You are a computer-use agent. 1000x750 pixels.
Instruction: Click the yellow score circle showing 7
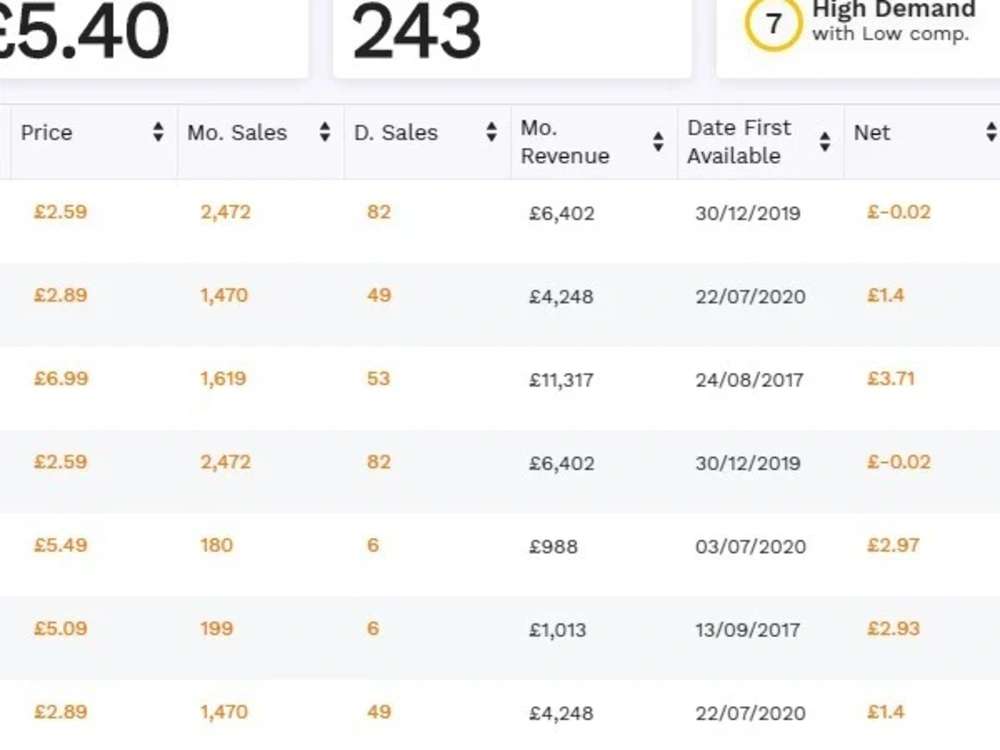click(x=773, y=24)
